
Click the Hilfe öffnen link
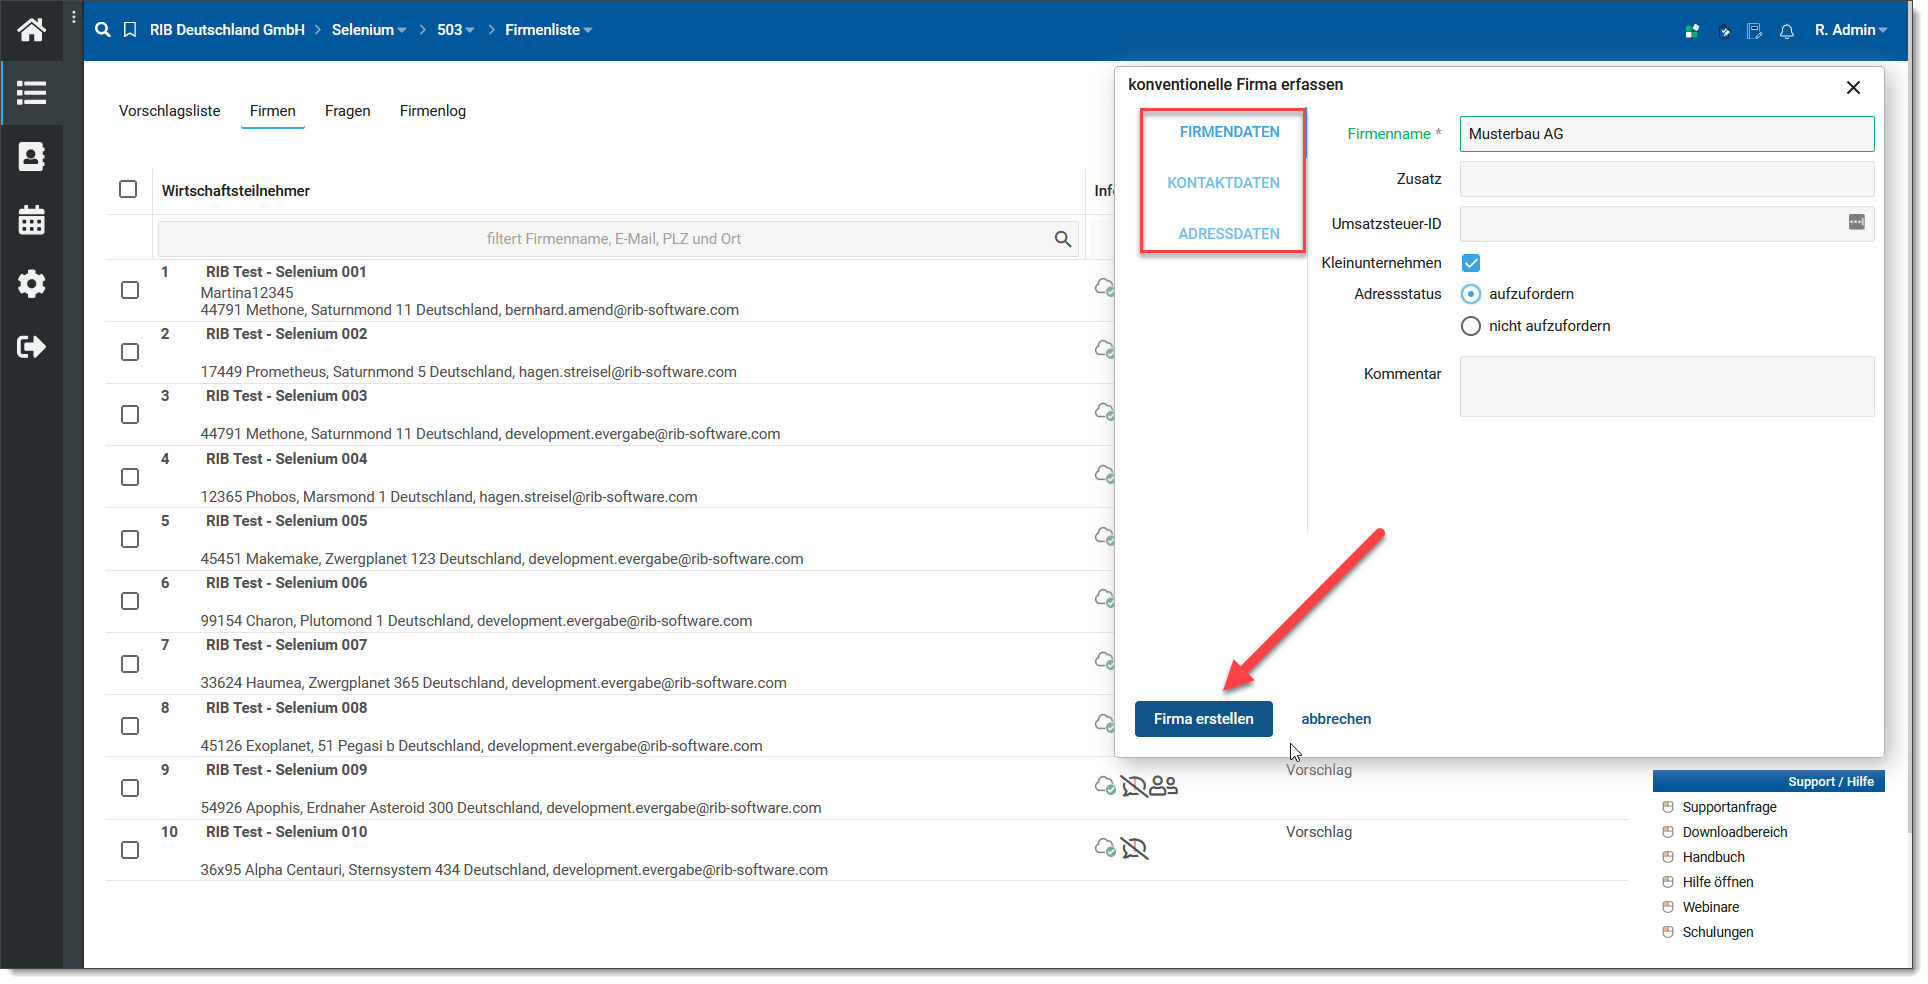[1718, 882]
